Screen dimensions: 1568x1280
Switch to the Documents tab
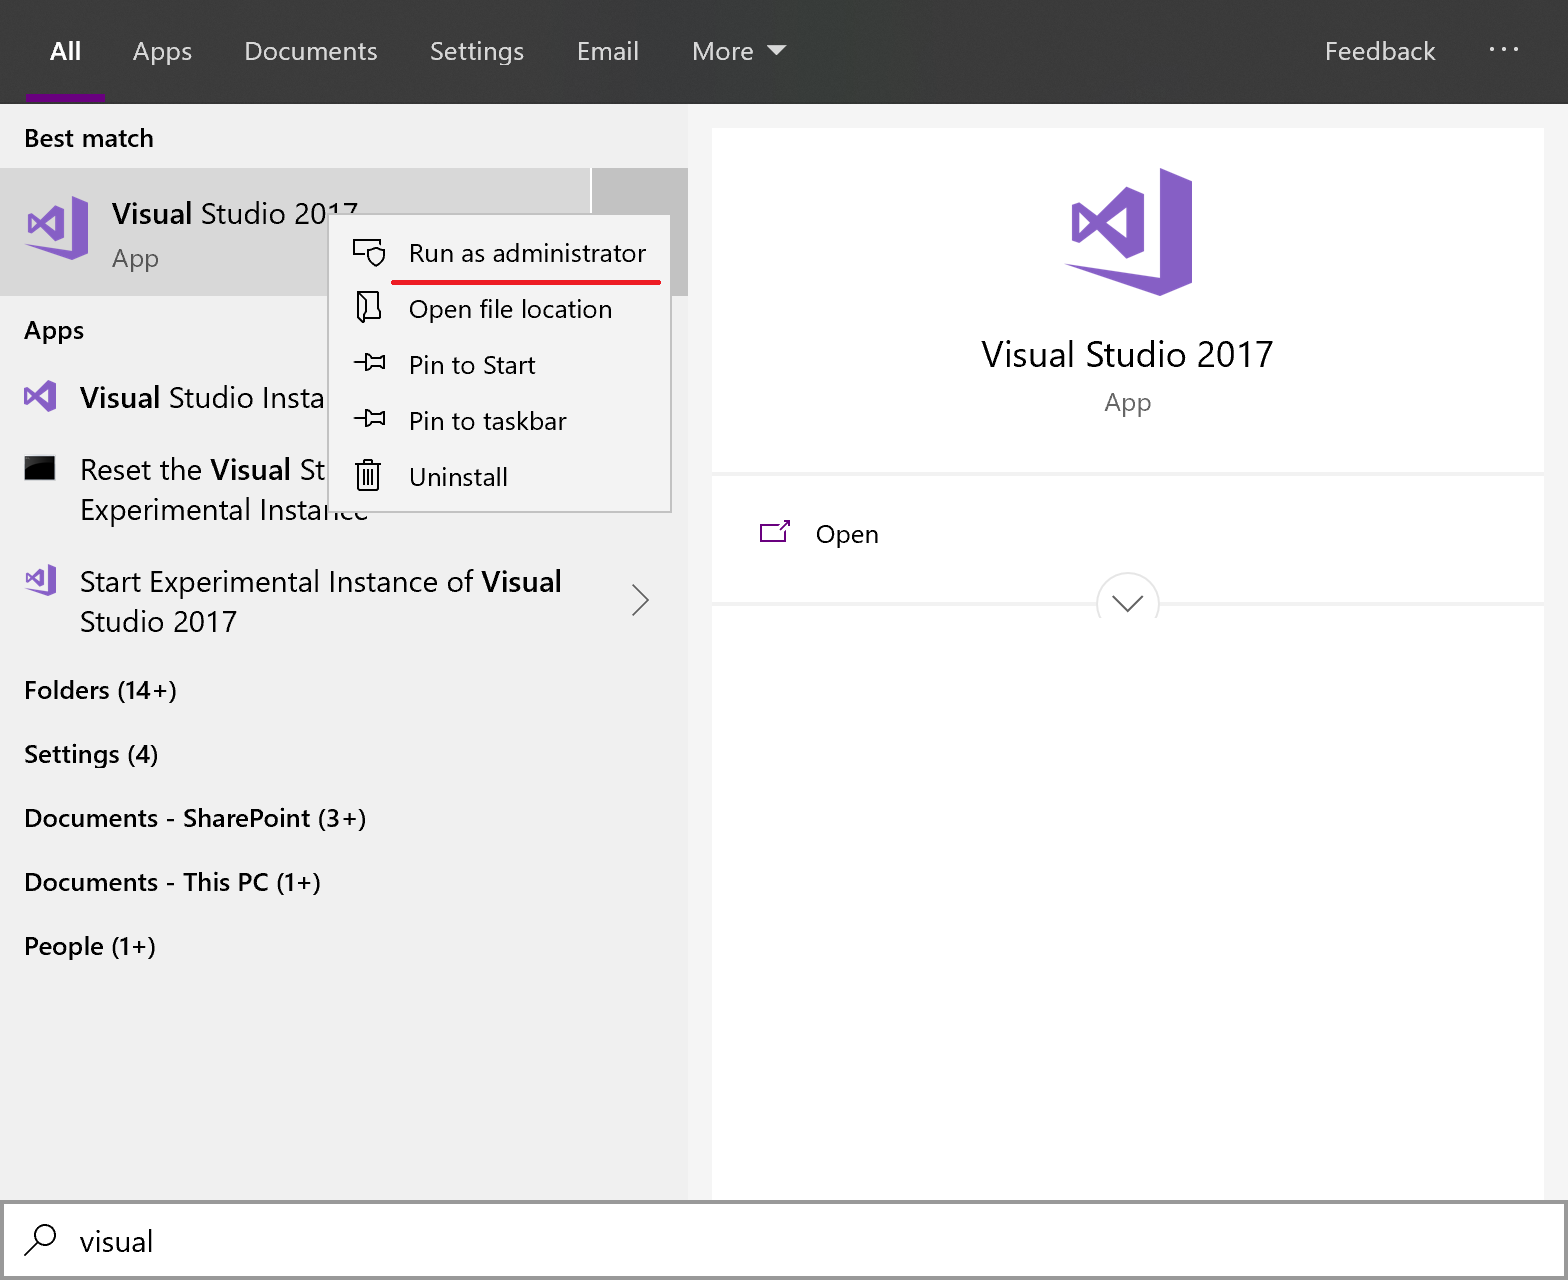311,51
